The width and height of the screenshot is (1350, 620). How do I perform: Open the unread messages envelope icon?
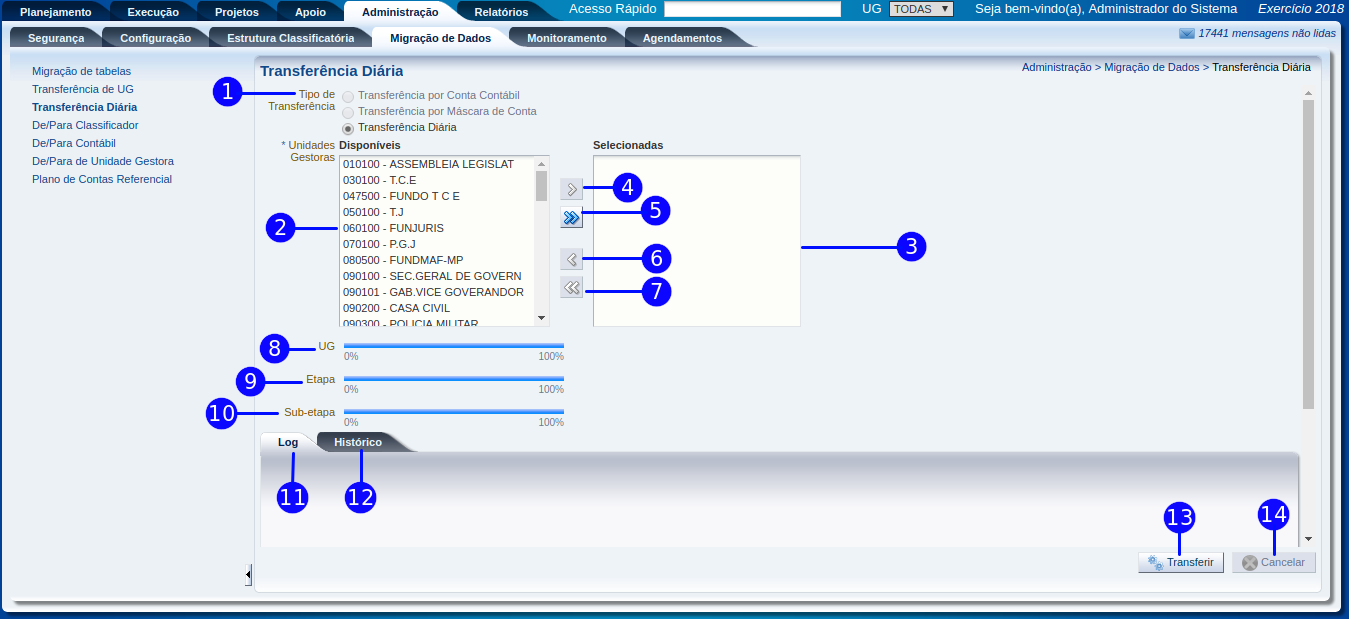tap(1187, 33)
